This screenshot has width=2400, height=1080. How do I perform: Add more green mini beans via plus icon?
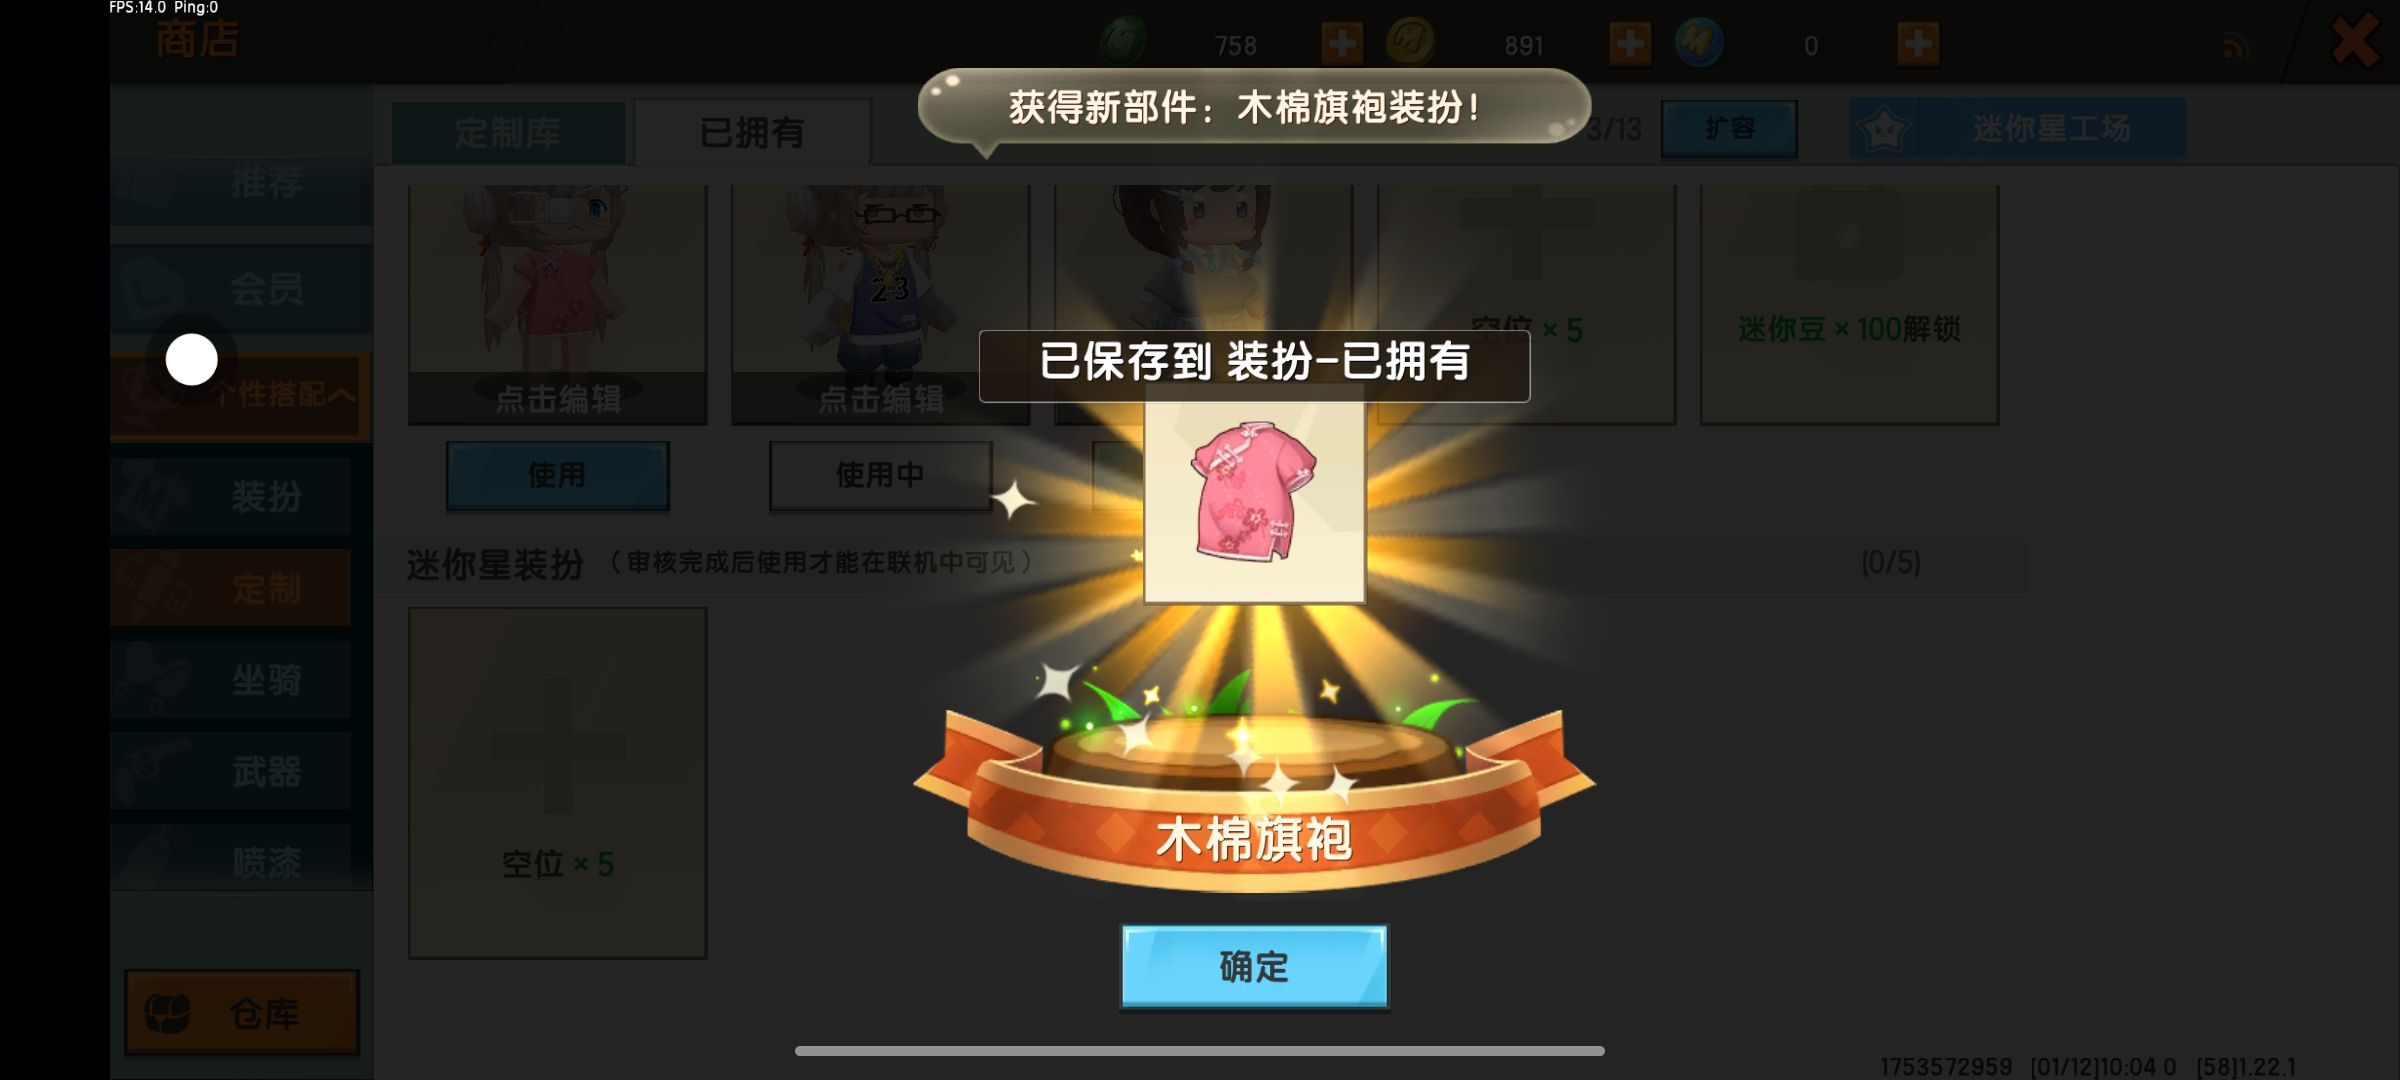tap(1342, 44)
